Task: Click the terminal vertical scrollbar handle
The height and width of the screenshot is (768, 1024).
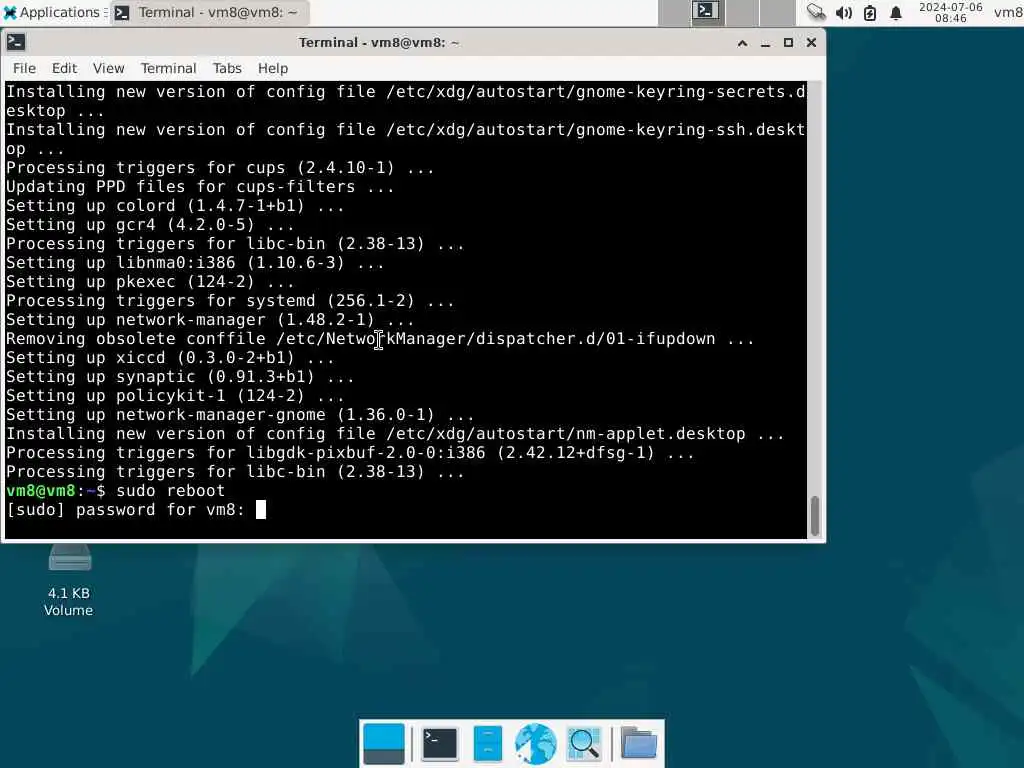Action: point(814,515)
